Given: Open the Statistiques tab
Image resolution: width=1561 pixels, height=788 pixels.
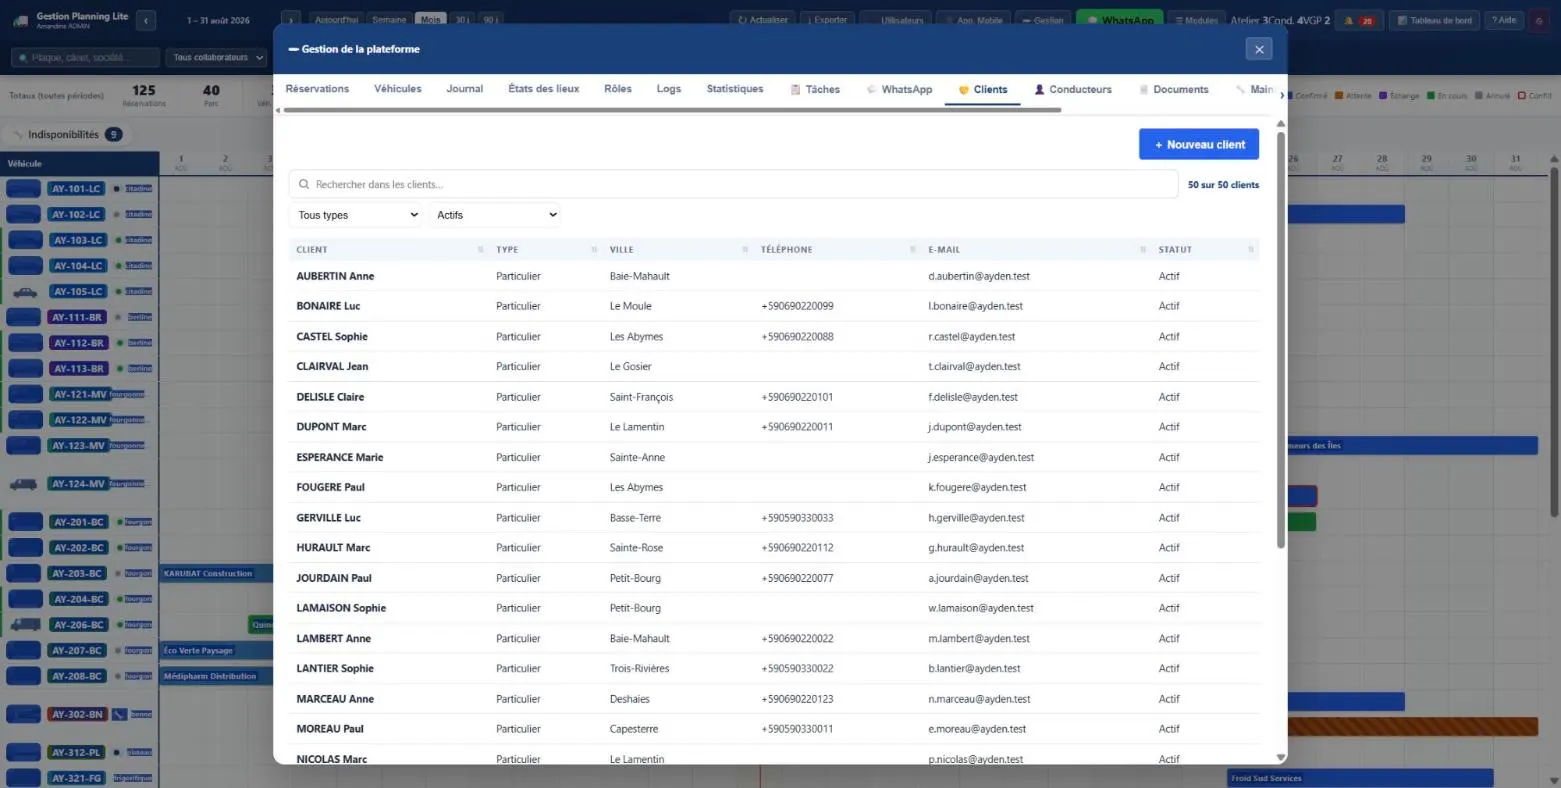Looking at the screenshot, I should point(735,89).
